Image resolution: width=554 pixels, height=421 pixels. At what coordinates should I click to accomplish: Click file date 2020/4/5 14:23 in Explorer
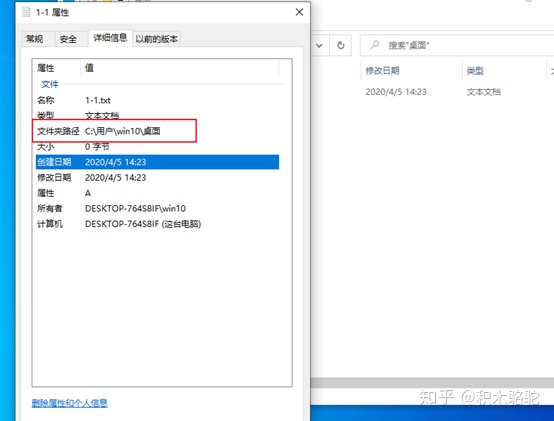tap(396, 92)
